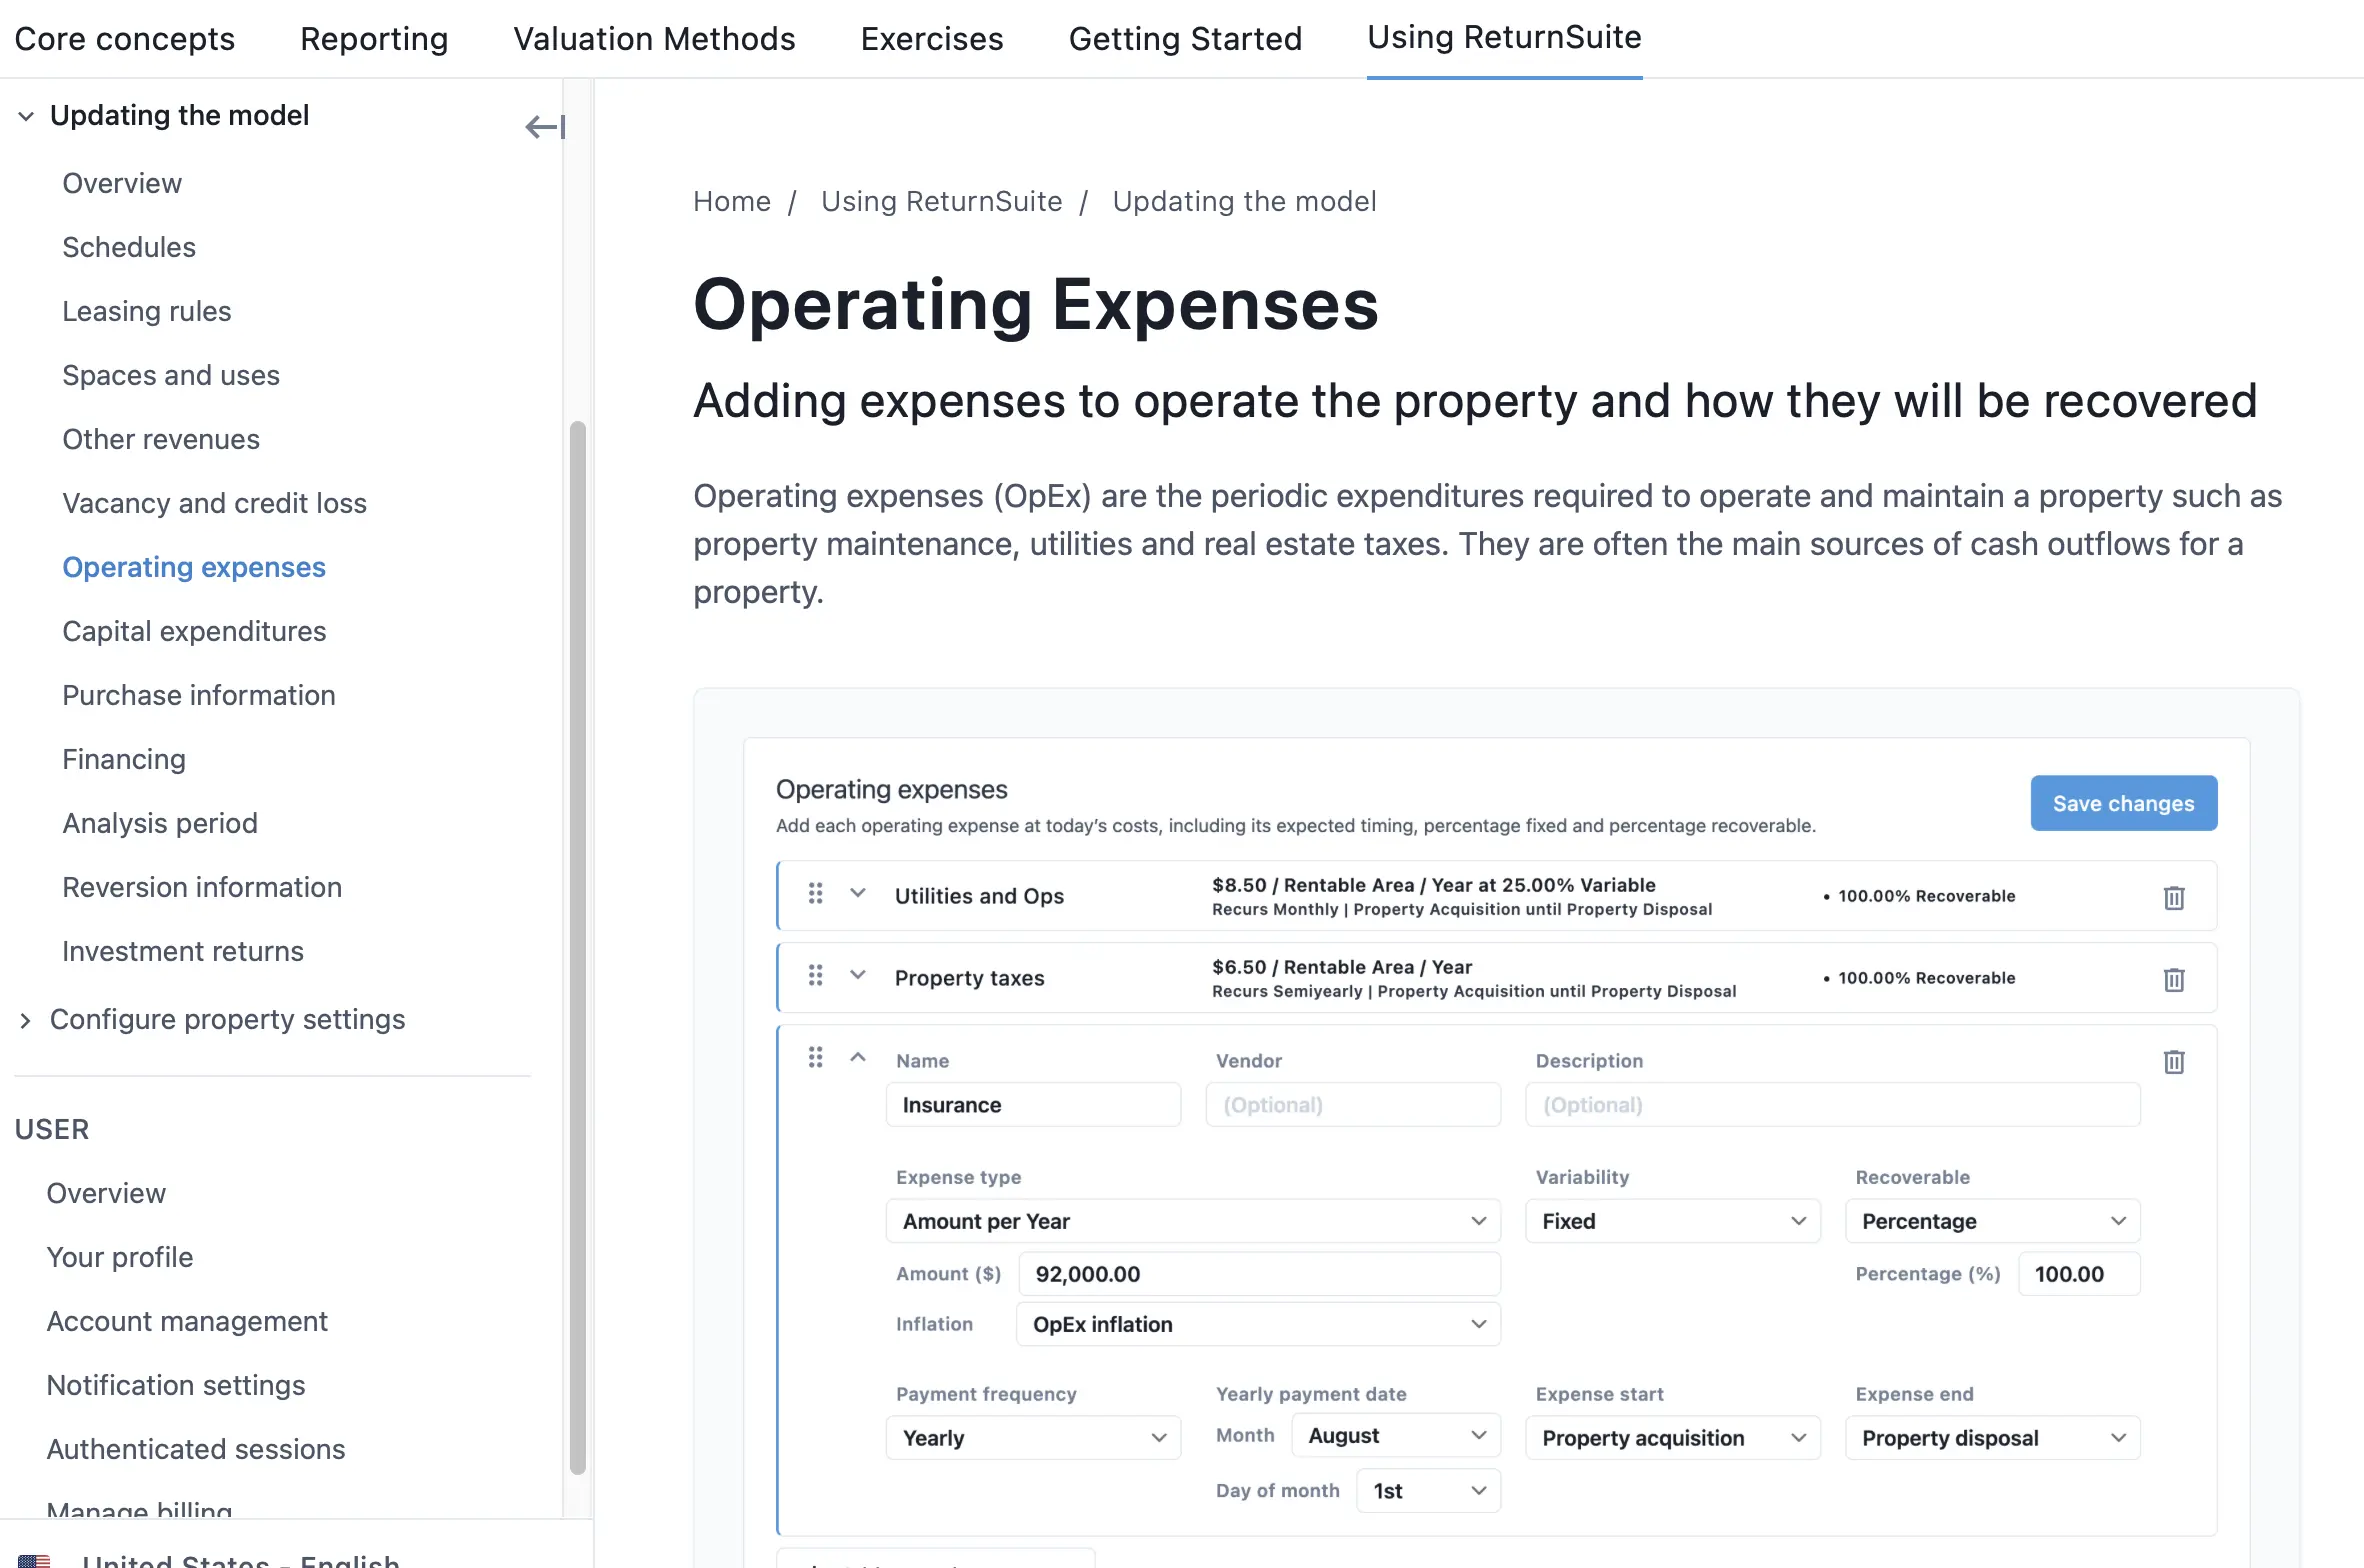Expand the Property taxes expense row

point(858,975)
